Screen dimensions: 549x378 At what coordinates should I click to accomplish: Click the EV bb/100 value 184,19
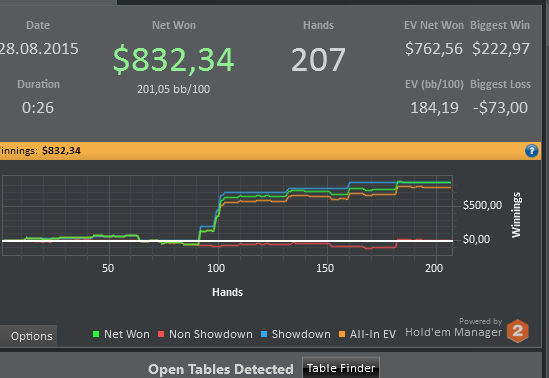point(434,108)
